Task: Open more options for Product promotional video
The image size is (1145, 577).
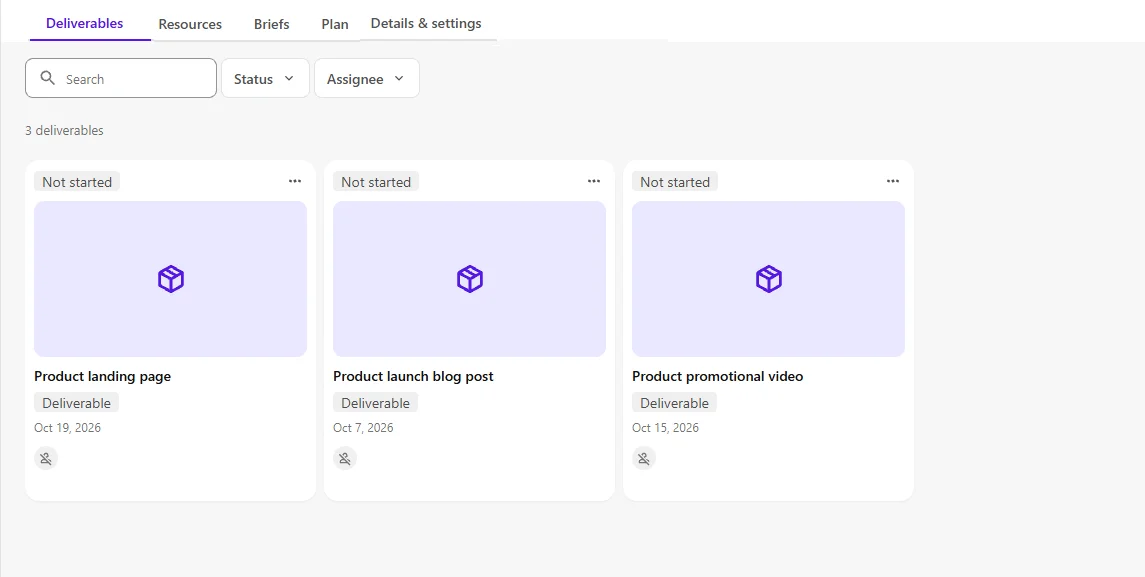Action: 892,181
